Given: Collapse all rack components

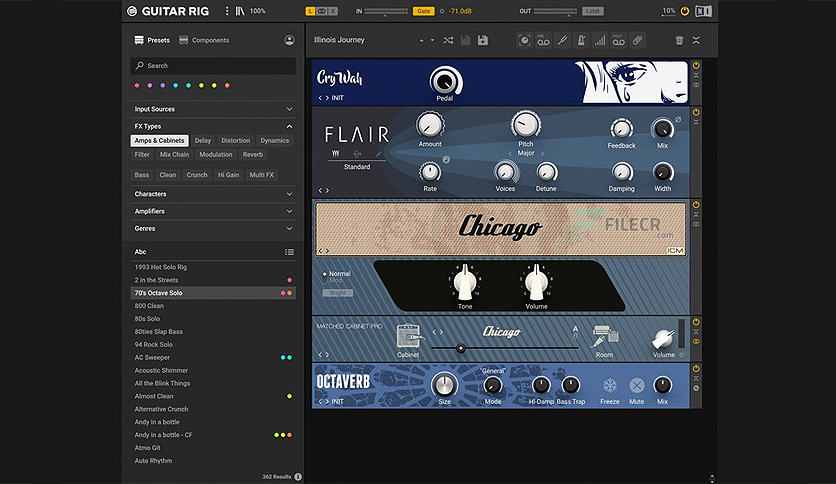Looking at the screenshot, I should point(696,40).
